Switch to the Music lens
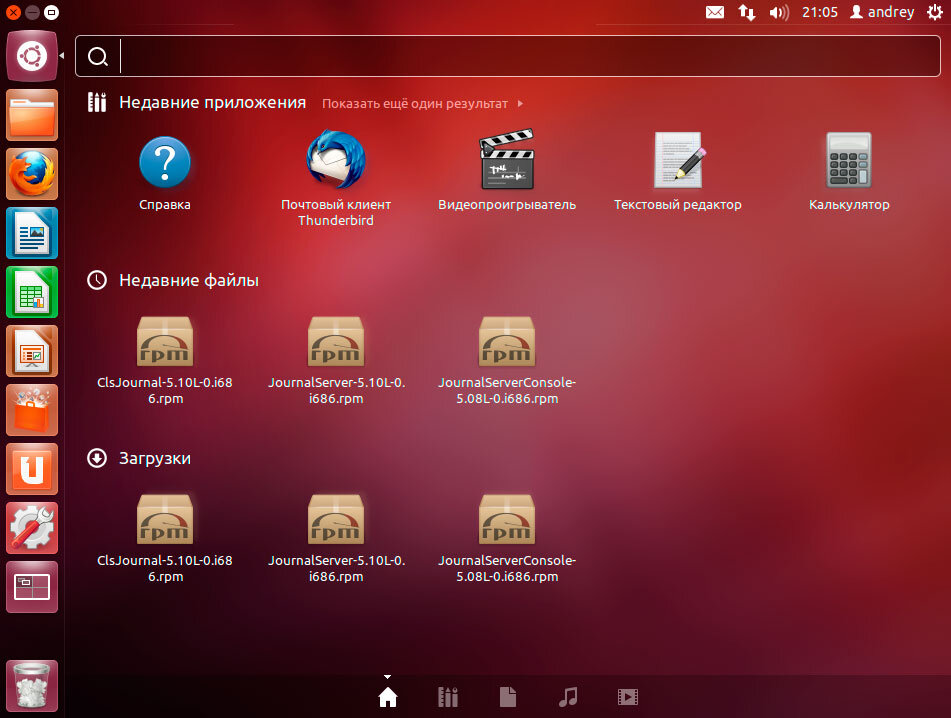The image size is (951, 718). [x=568, y=697]
